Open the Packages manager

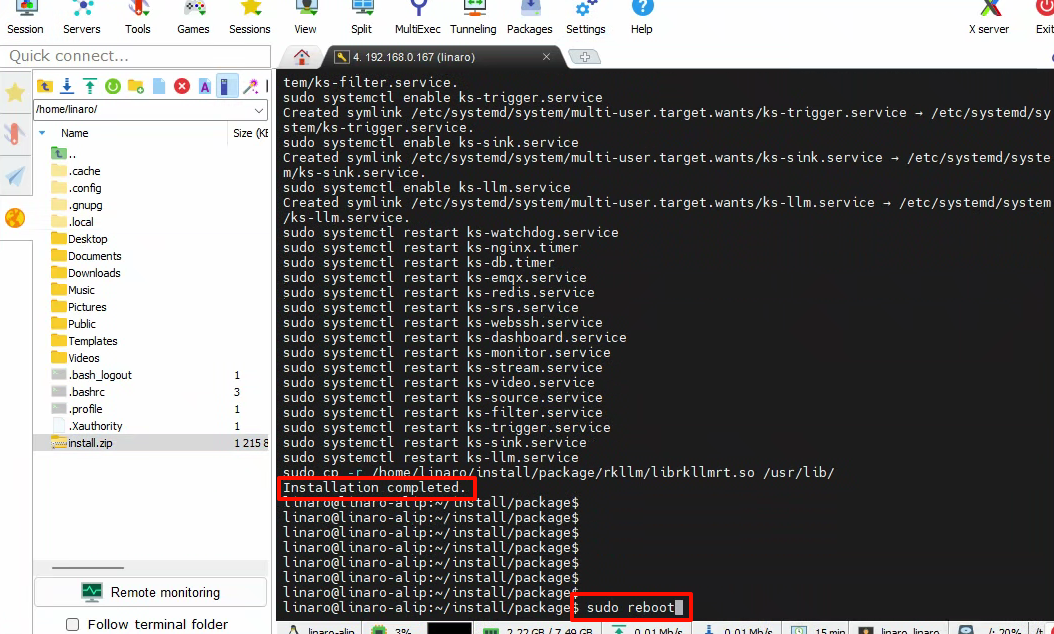coord(530,18)
